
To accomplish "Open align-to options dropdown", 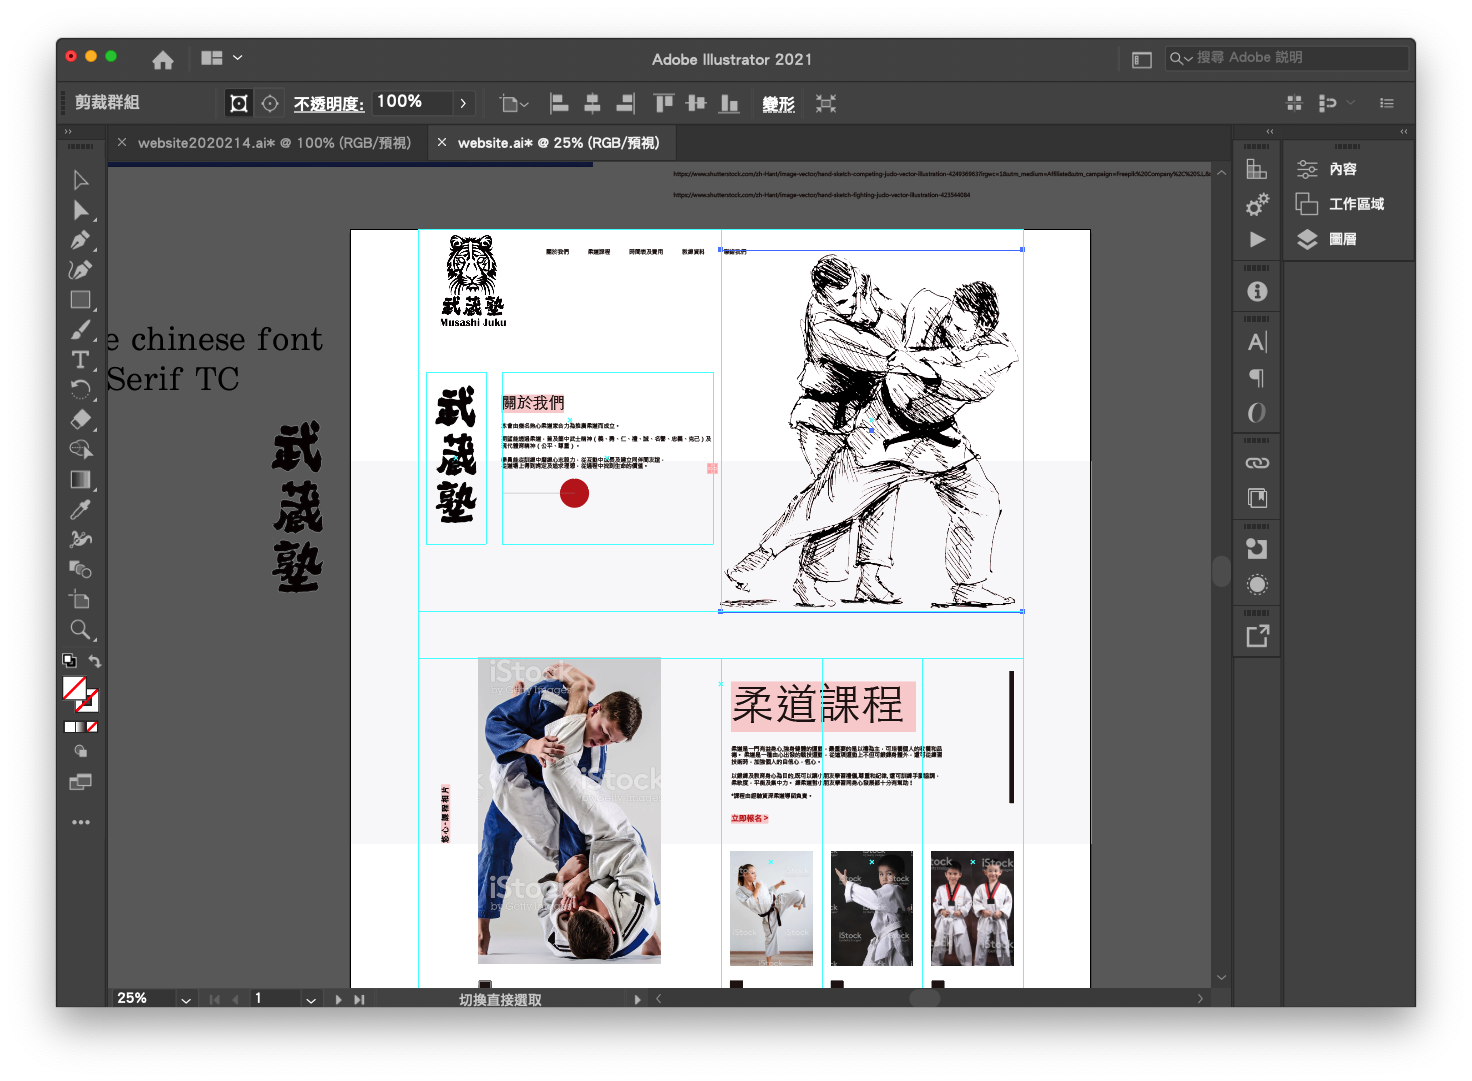I will [514, 103].
